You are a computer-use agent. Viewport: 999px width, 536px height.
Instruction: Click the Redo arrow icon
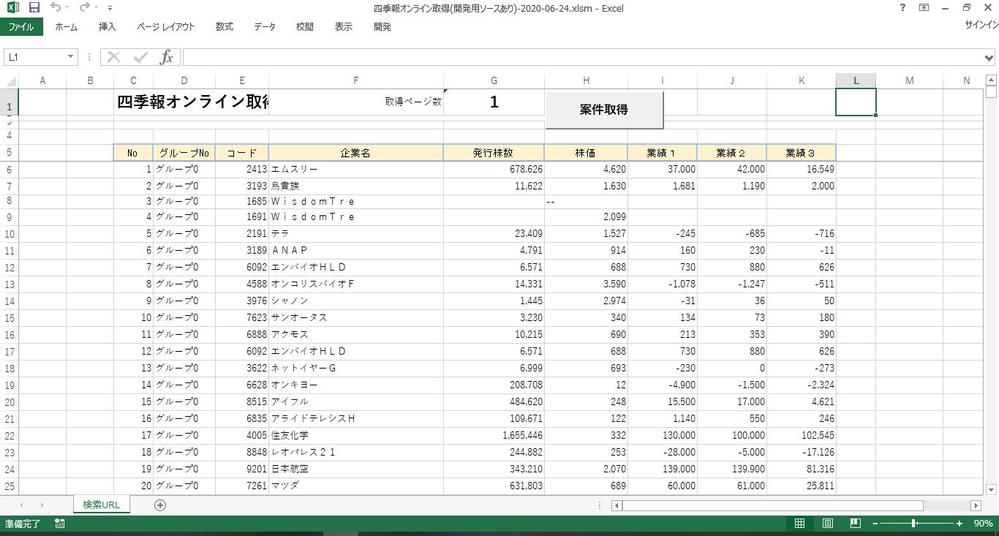click(x=85, y=8)
